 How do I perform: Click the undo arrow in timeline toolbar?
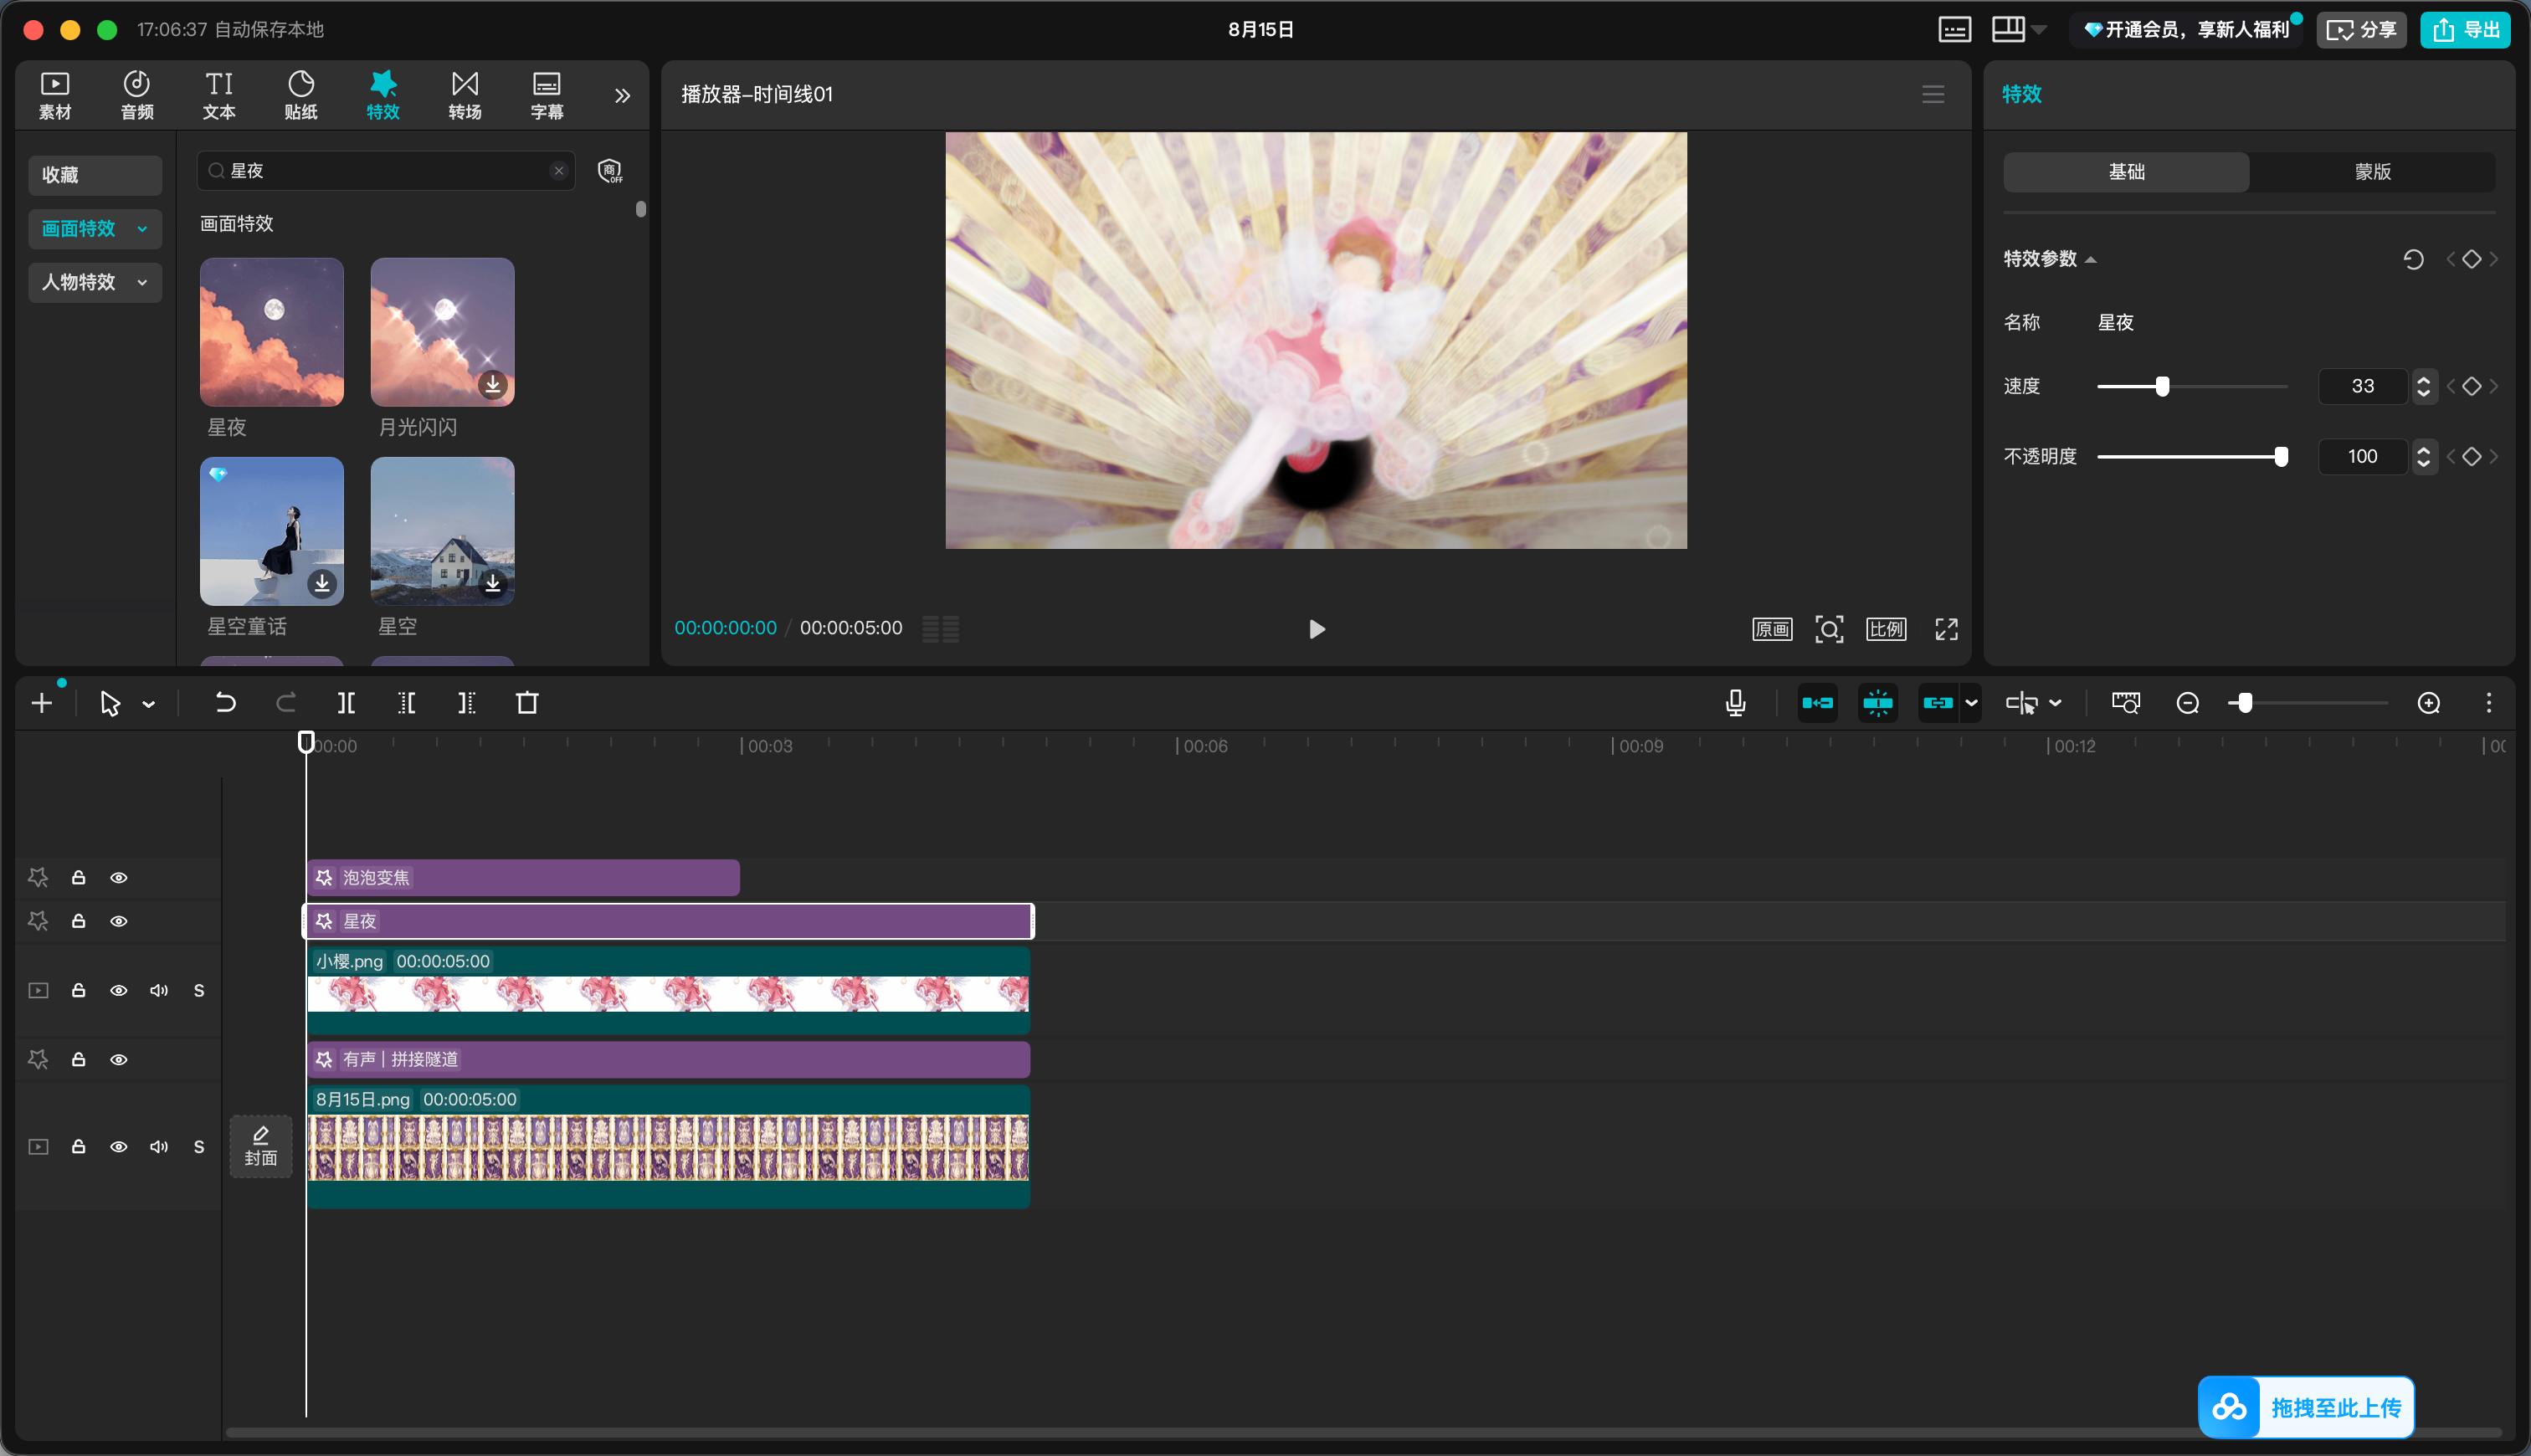225,703
